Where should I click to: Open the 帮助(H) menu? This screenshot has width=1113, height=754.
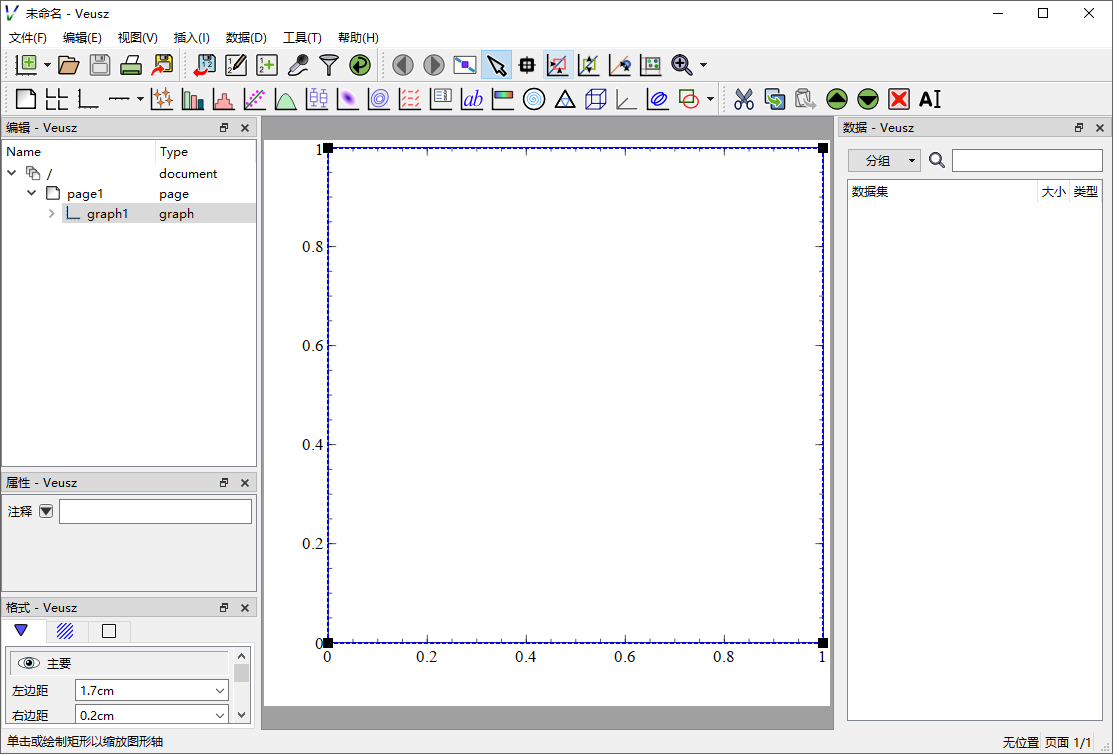point(358,38)
